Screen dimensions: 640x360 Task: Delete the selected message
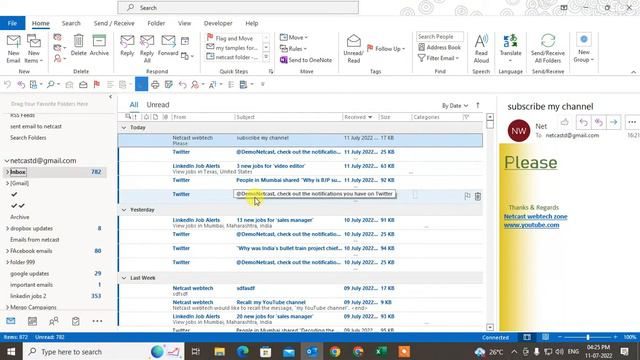(x=78, y=45)
